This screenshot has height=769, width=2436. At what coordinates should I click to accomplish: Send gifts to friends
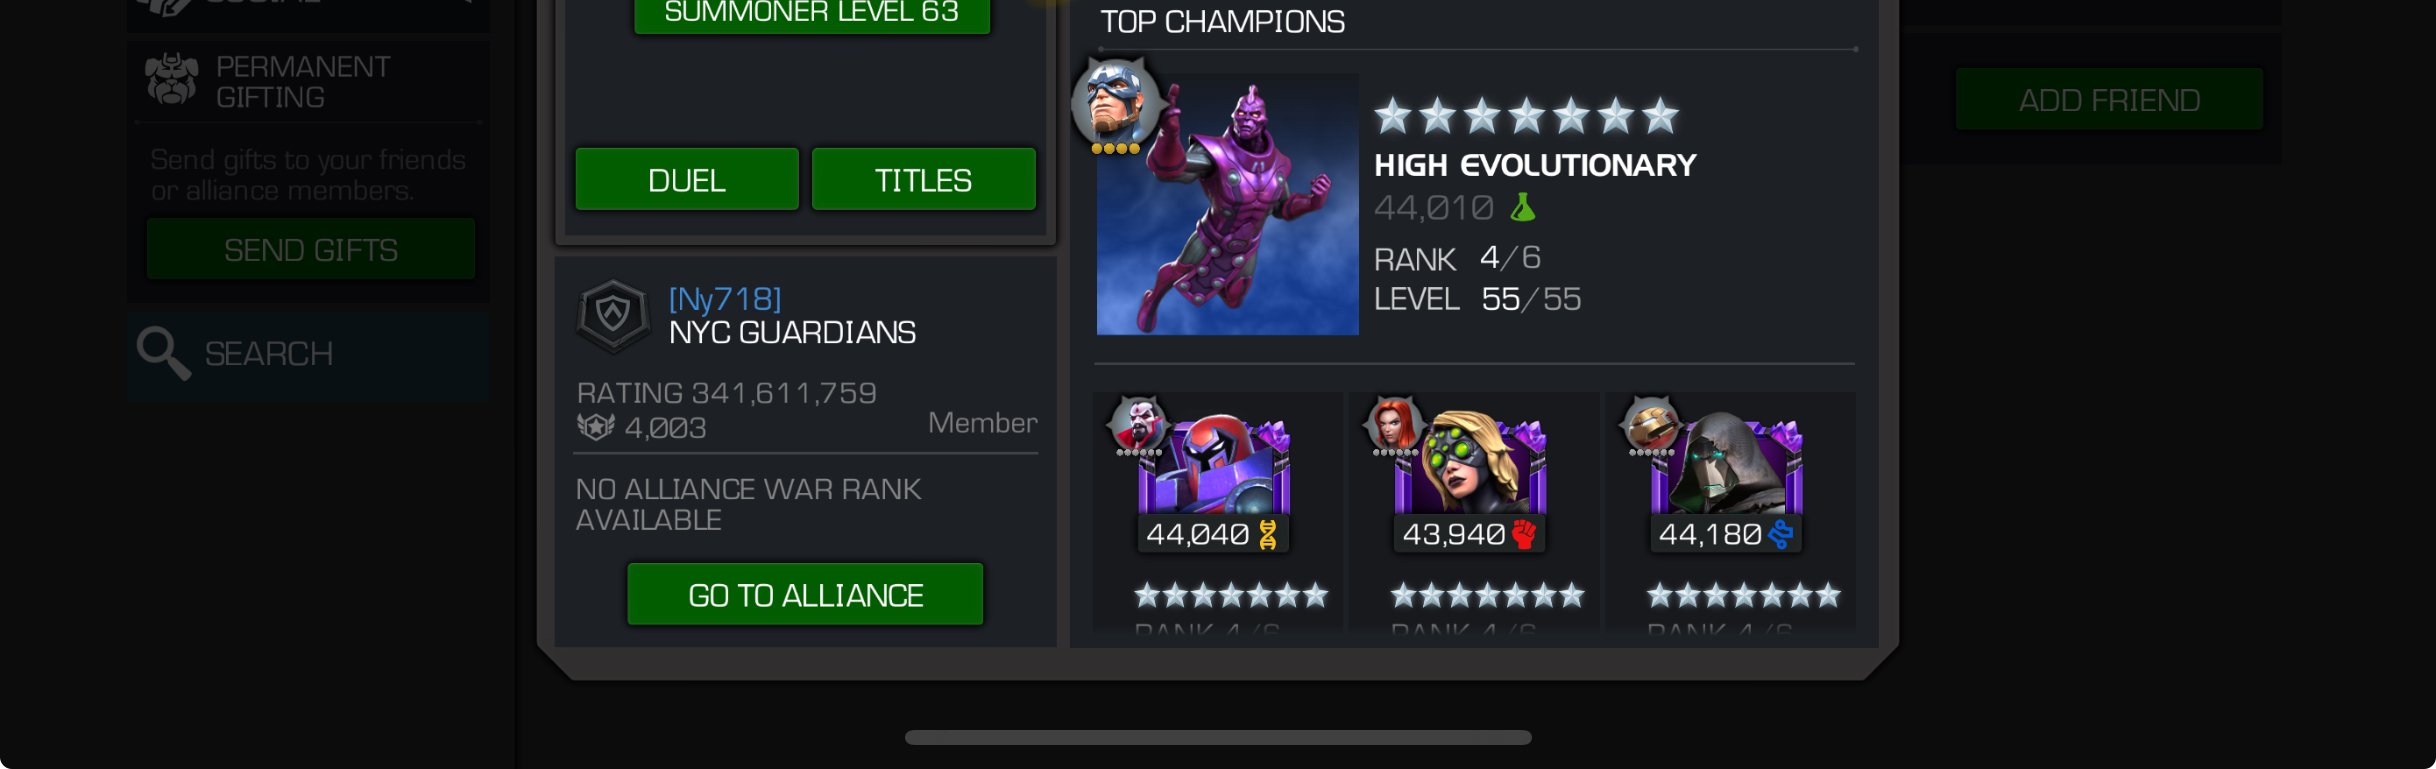pyautogui.click(x=311, y=249)
